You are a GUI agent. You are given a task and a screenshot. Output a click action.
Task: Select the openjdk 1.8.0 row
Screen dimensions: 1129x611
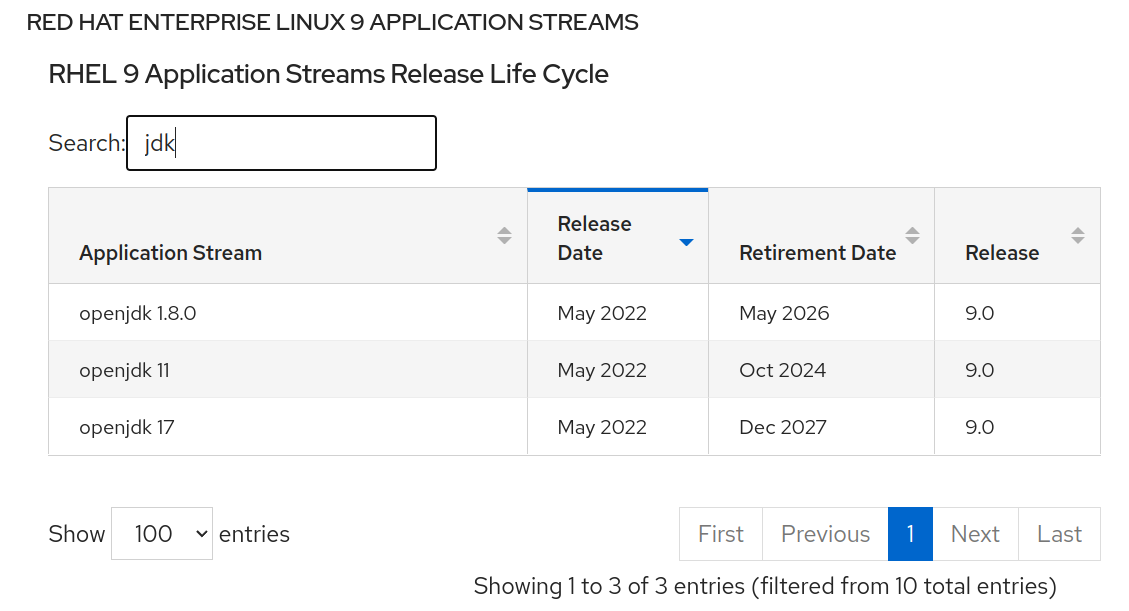click(138, 313)
